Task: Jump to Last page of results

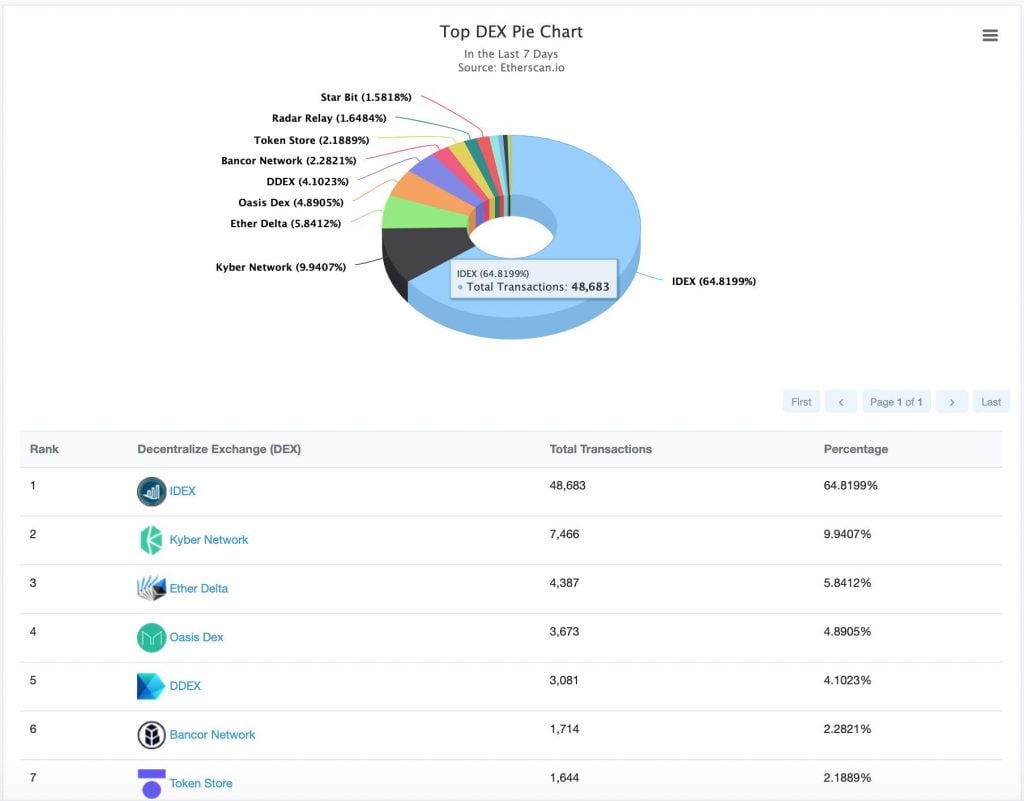Action: [x=991, y=401]
